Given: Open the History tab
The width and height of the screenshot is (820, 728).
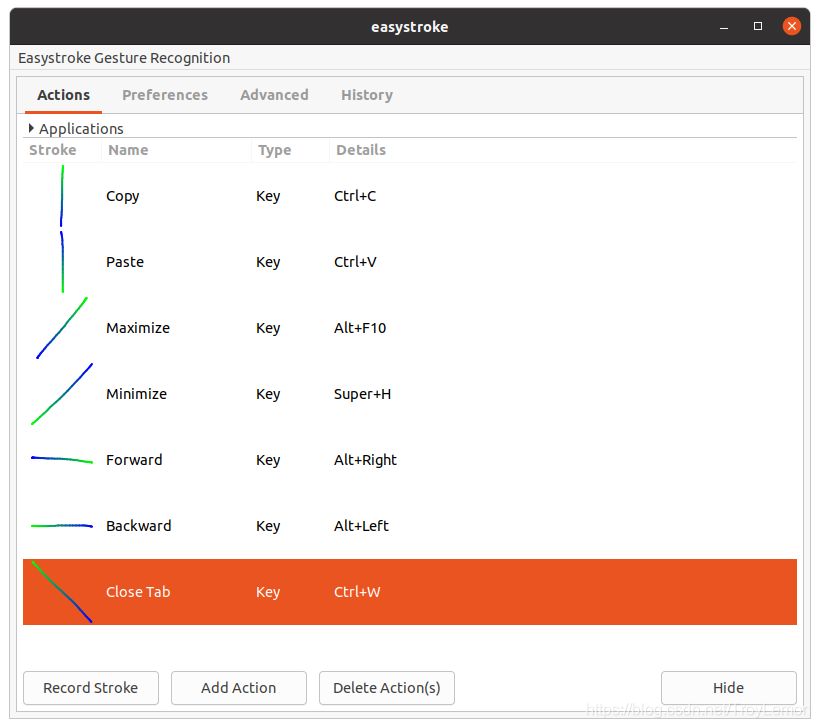Looking at the screenshot, I should click(367, 95).
